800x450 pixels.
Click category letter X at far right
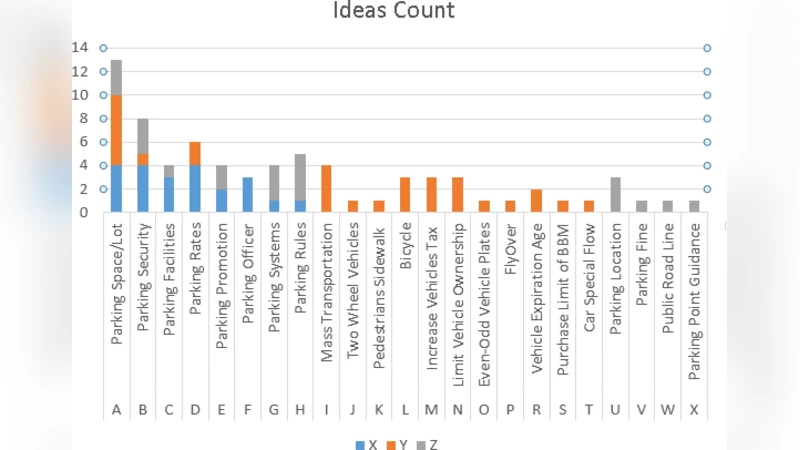tap(695, 410)
